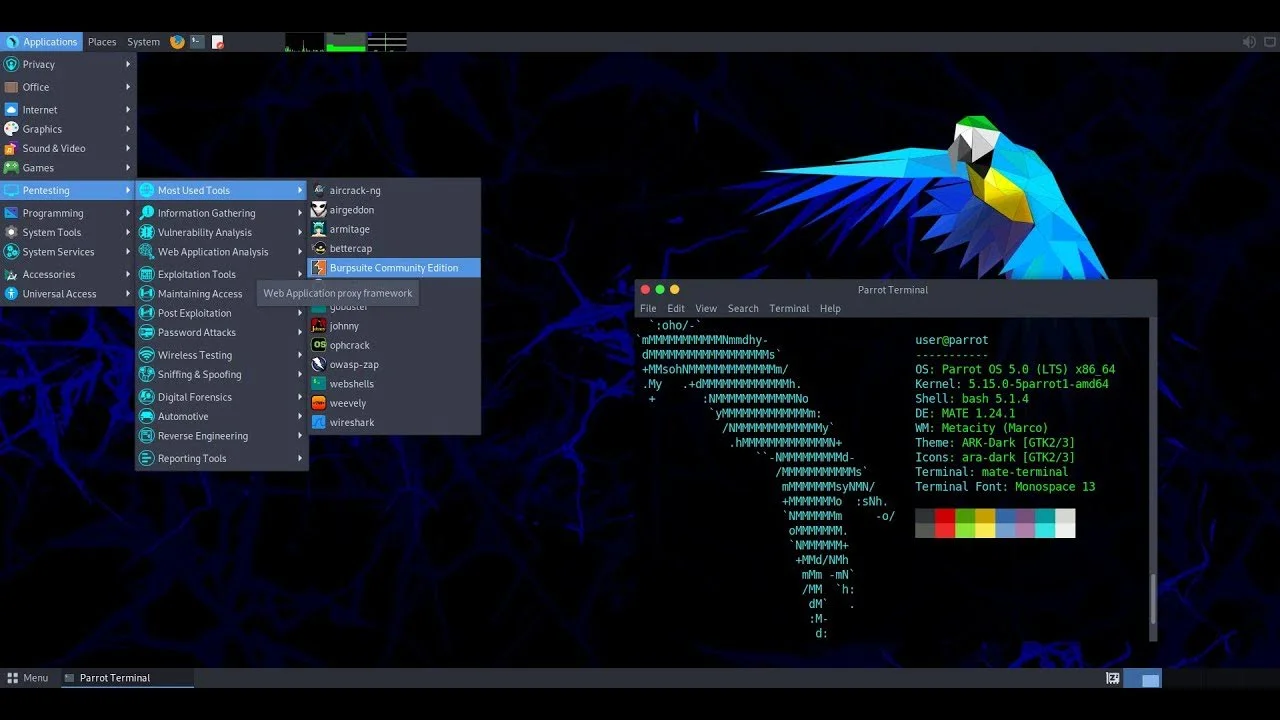Expand Vulnerability Analysis submenu
The image size is (1280, 720).
222,232
